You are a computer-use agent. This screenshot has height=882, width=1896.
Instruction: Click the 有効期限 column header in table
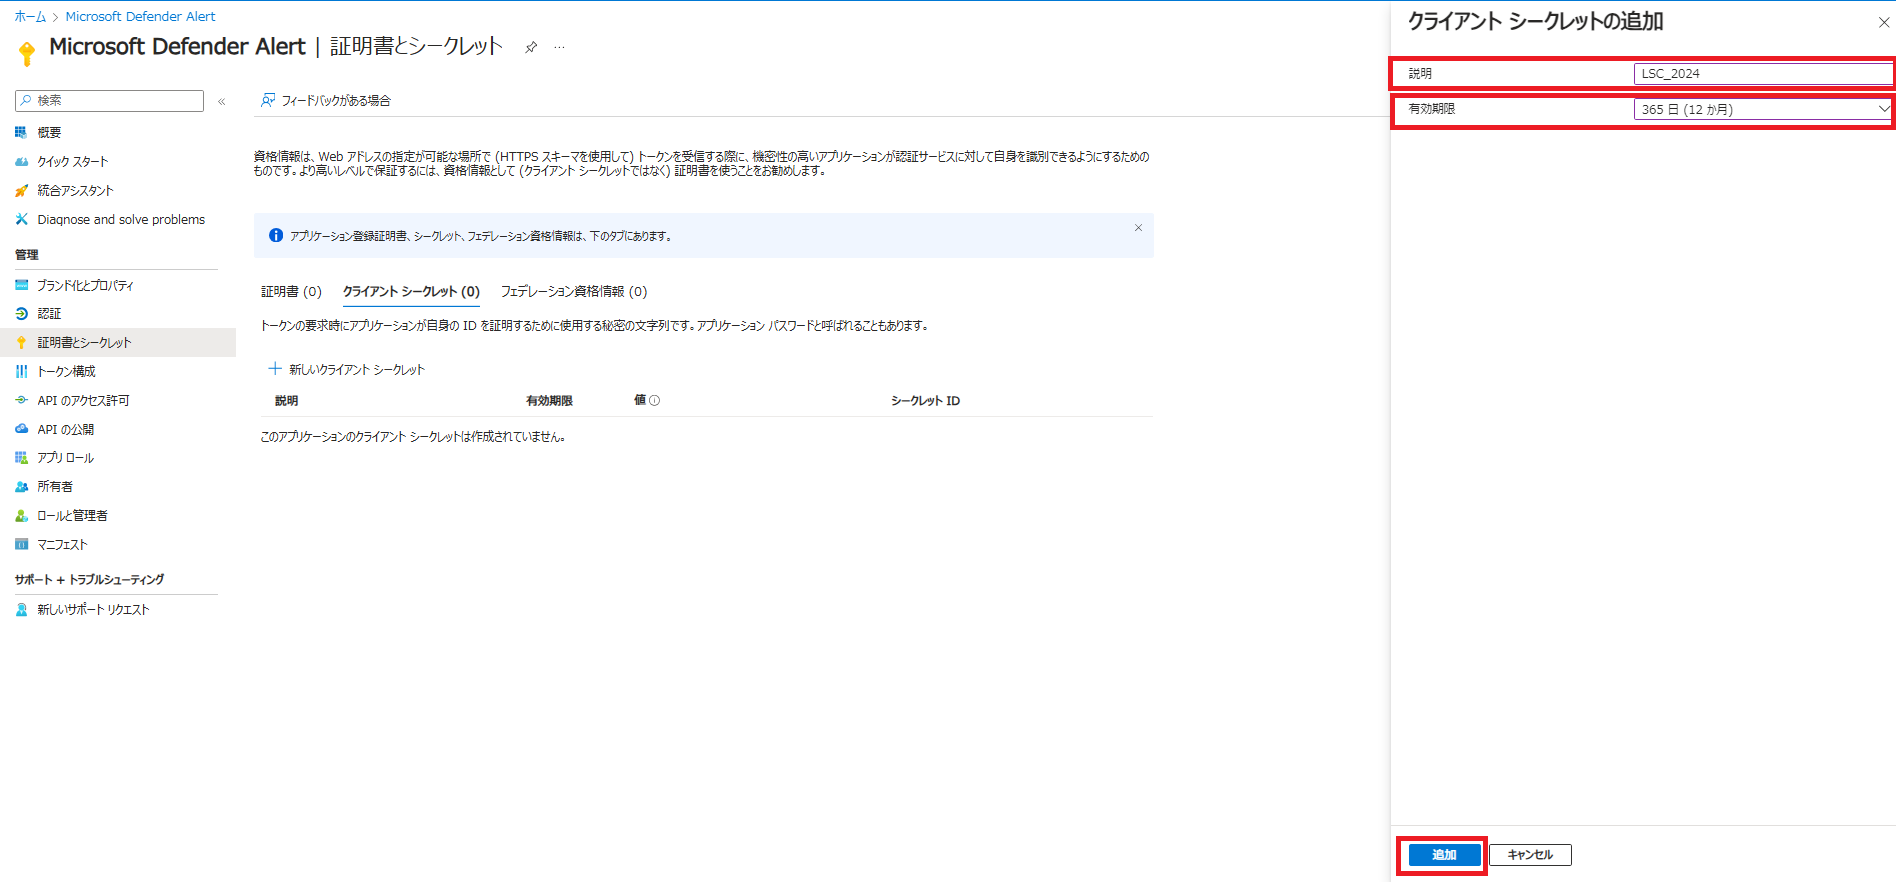click(x=549, y=400)
